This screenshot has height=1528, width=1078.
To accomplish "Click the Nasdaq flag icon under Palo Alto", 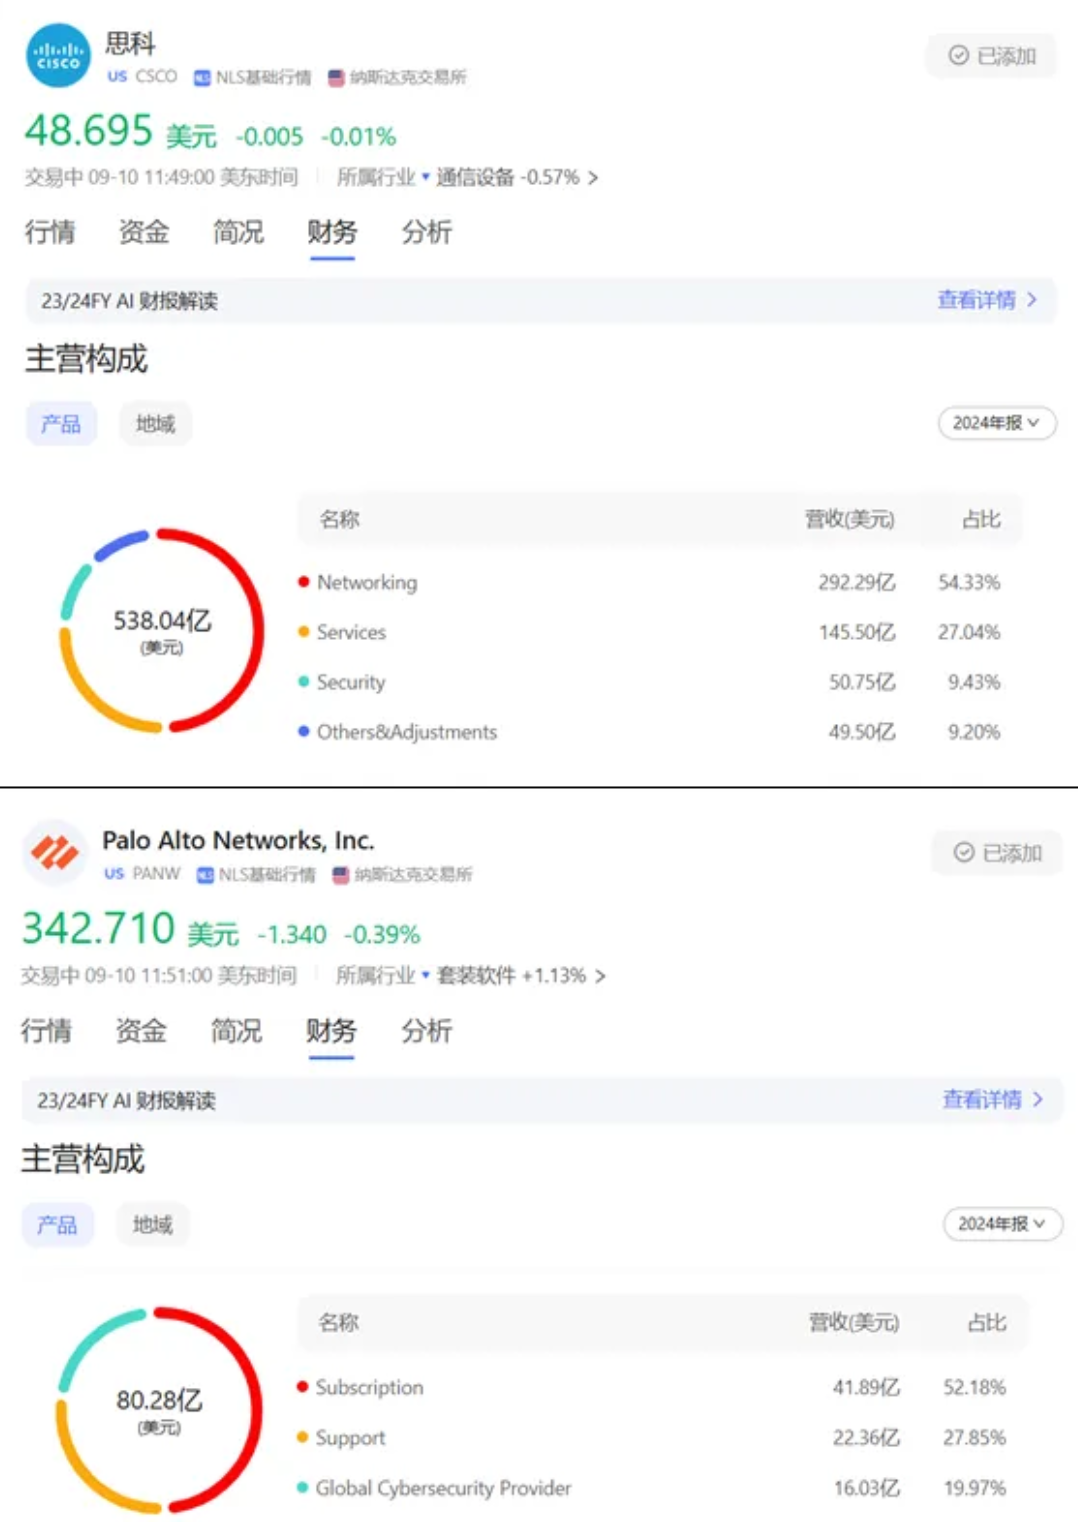I will [x=341, y=875].
